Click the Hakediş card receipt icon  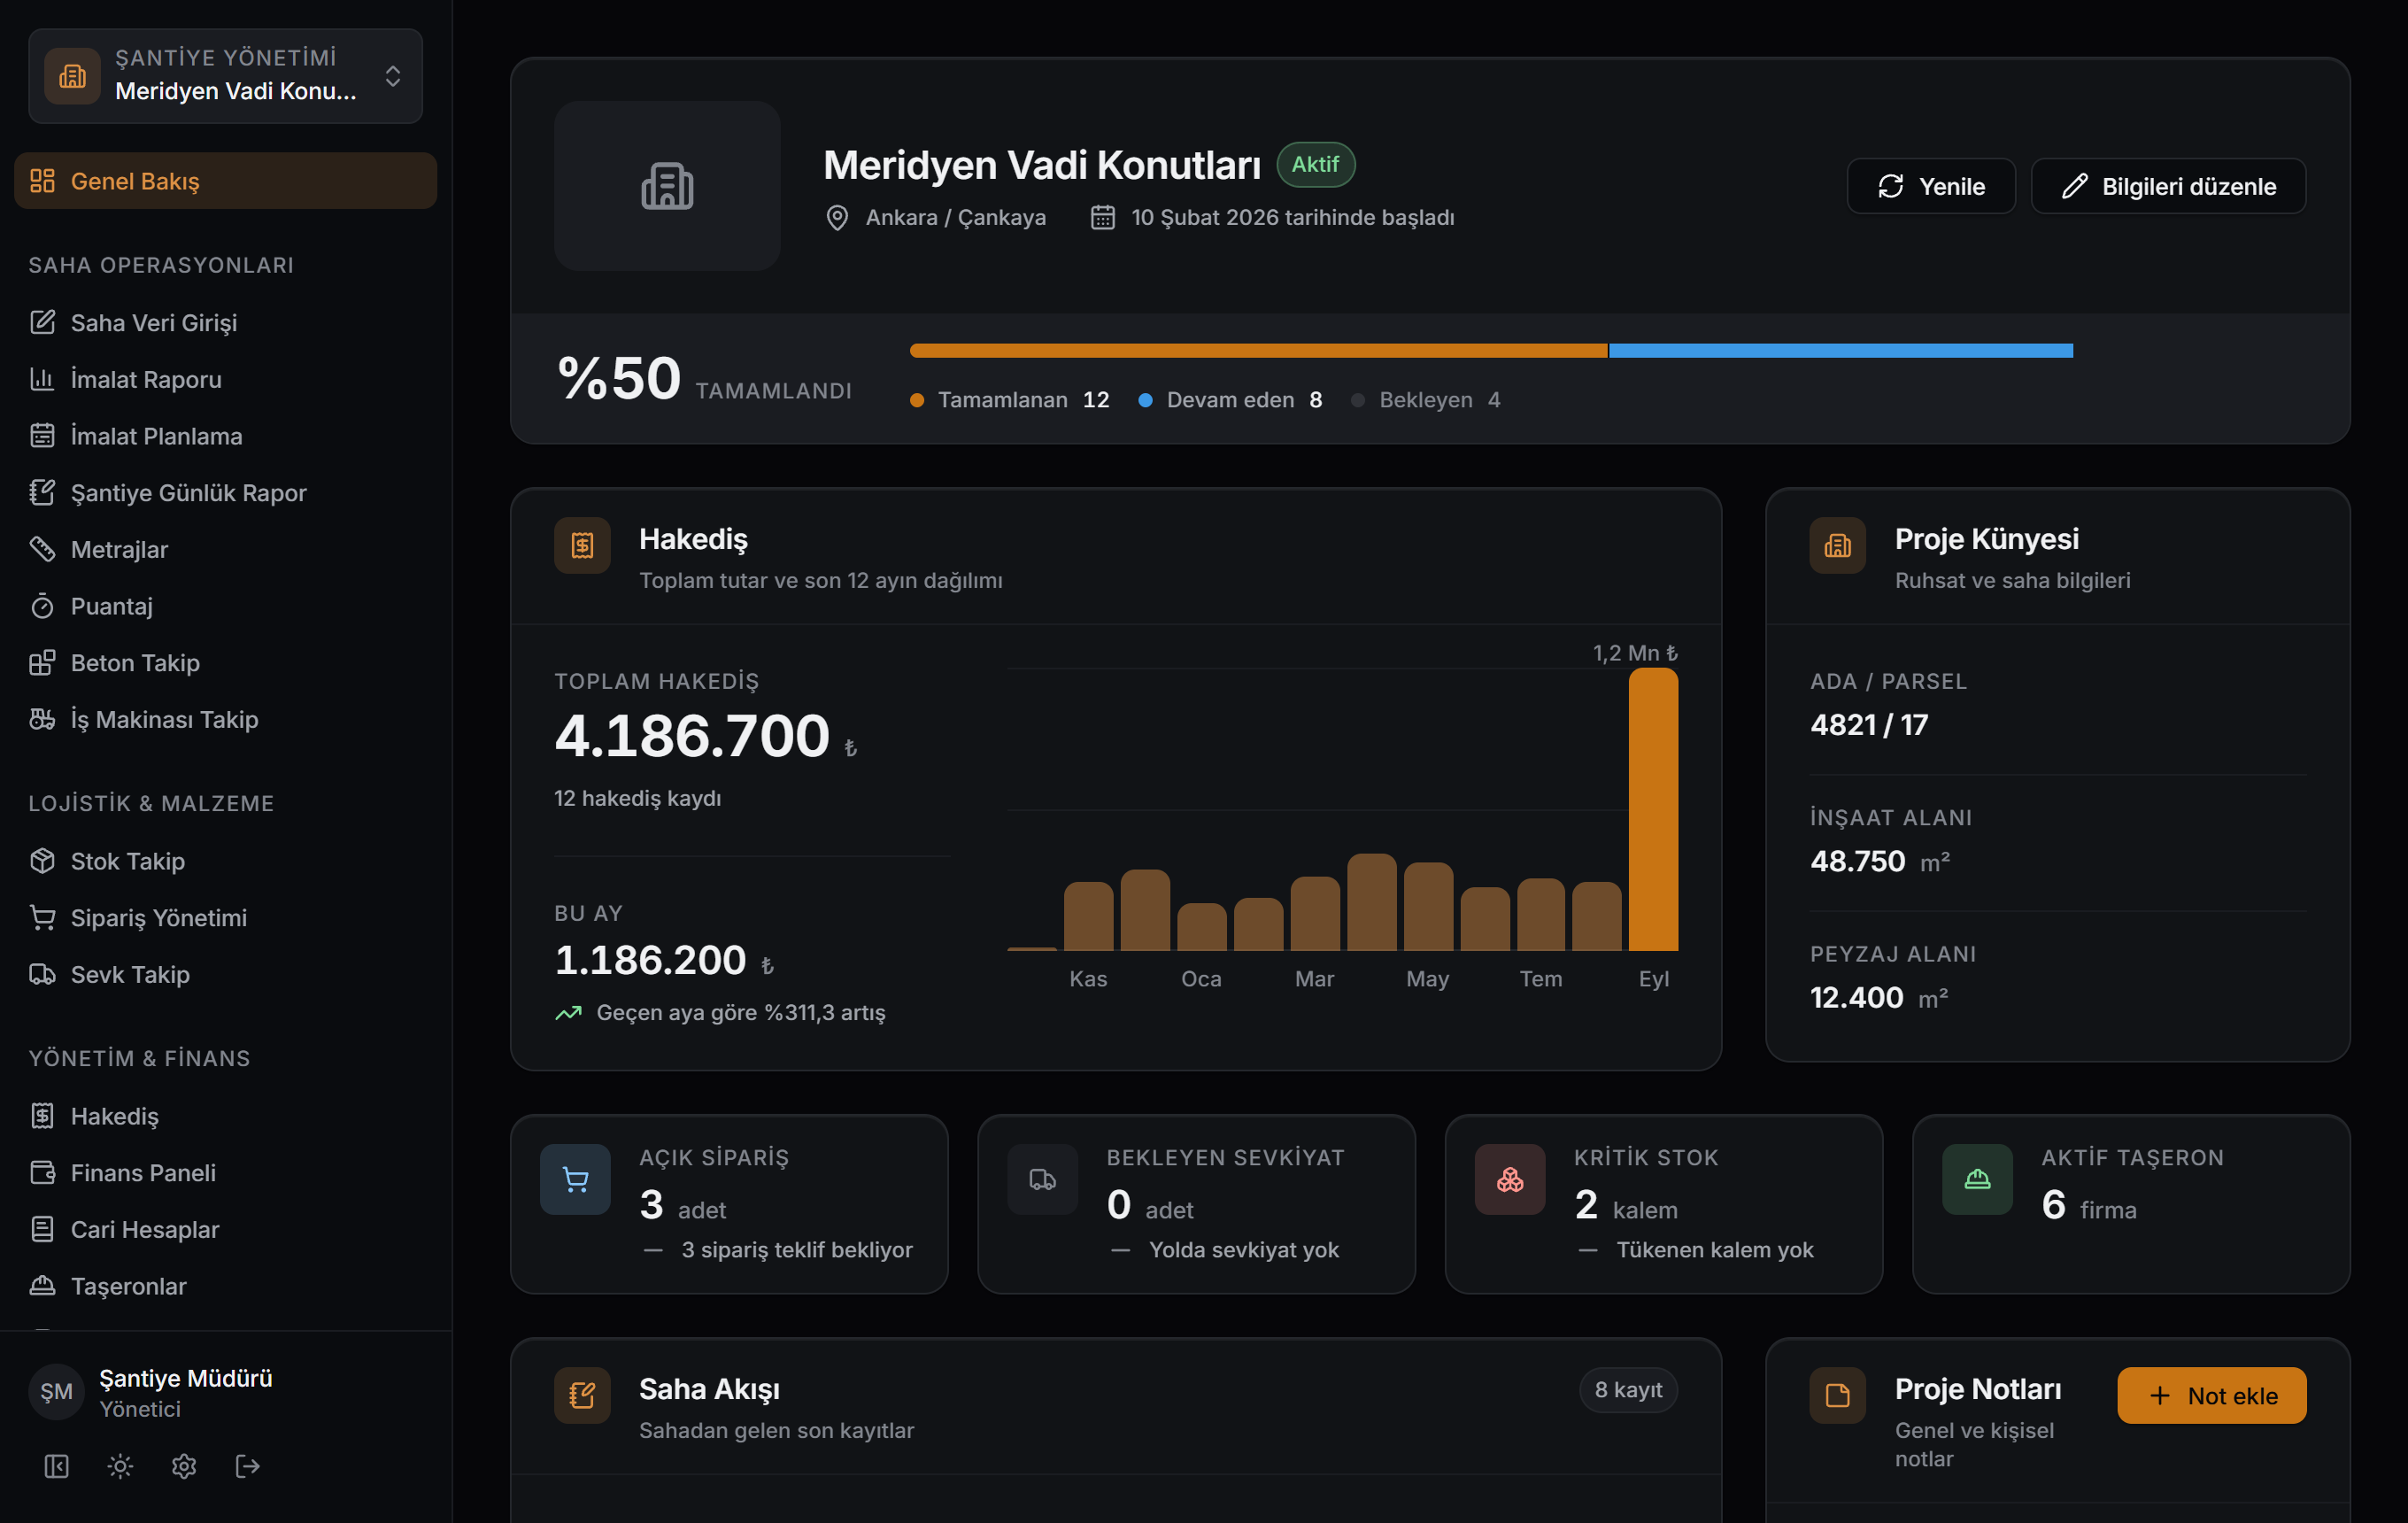click(x=583, y=545)
